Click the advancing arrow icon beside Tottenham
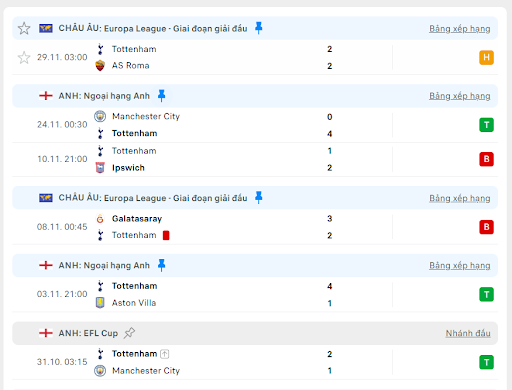Screen dimensions: 512x390 tap(165, 354)
